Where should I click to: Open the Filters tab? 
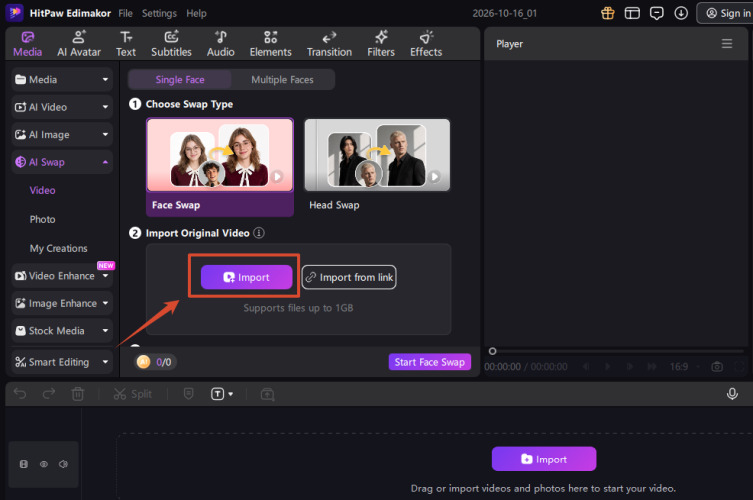381,44
